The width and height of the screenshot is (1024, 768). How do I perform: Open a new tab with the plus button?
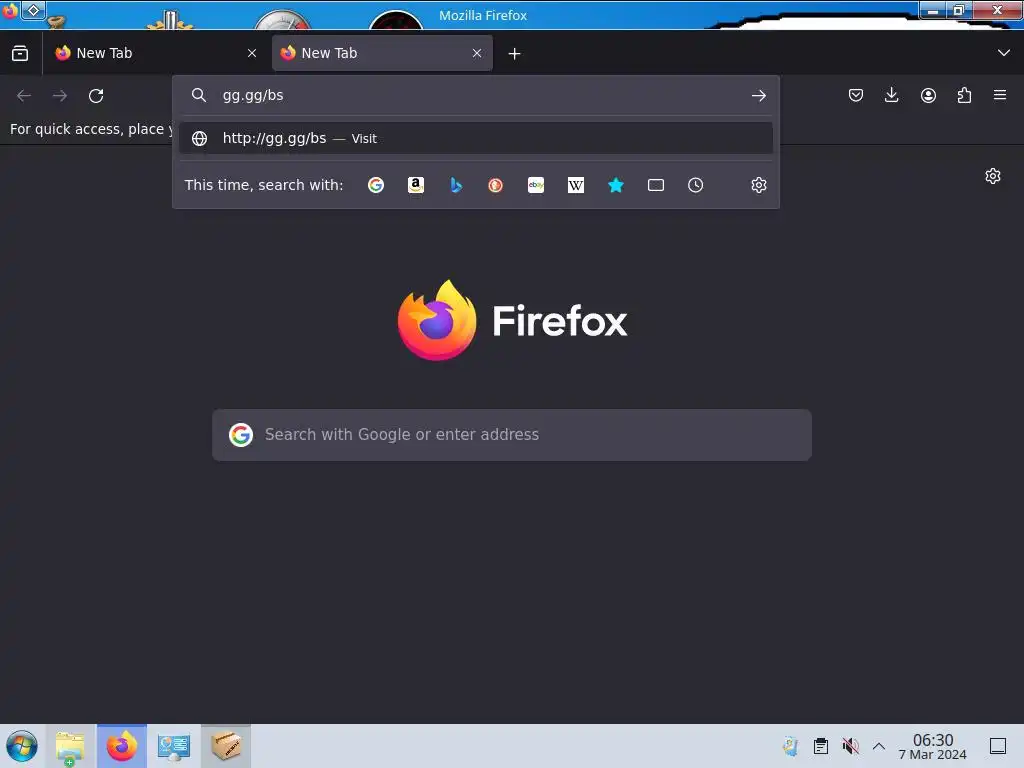515,54
